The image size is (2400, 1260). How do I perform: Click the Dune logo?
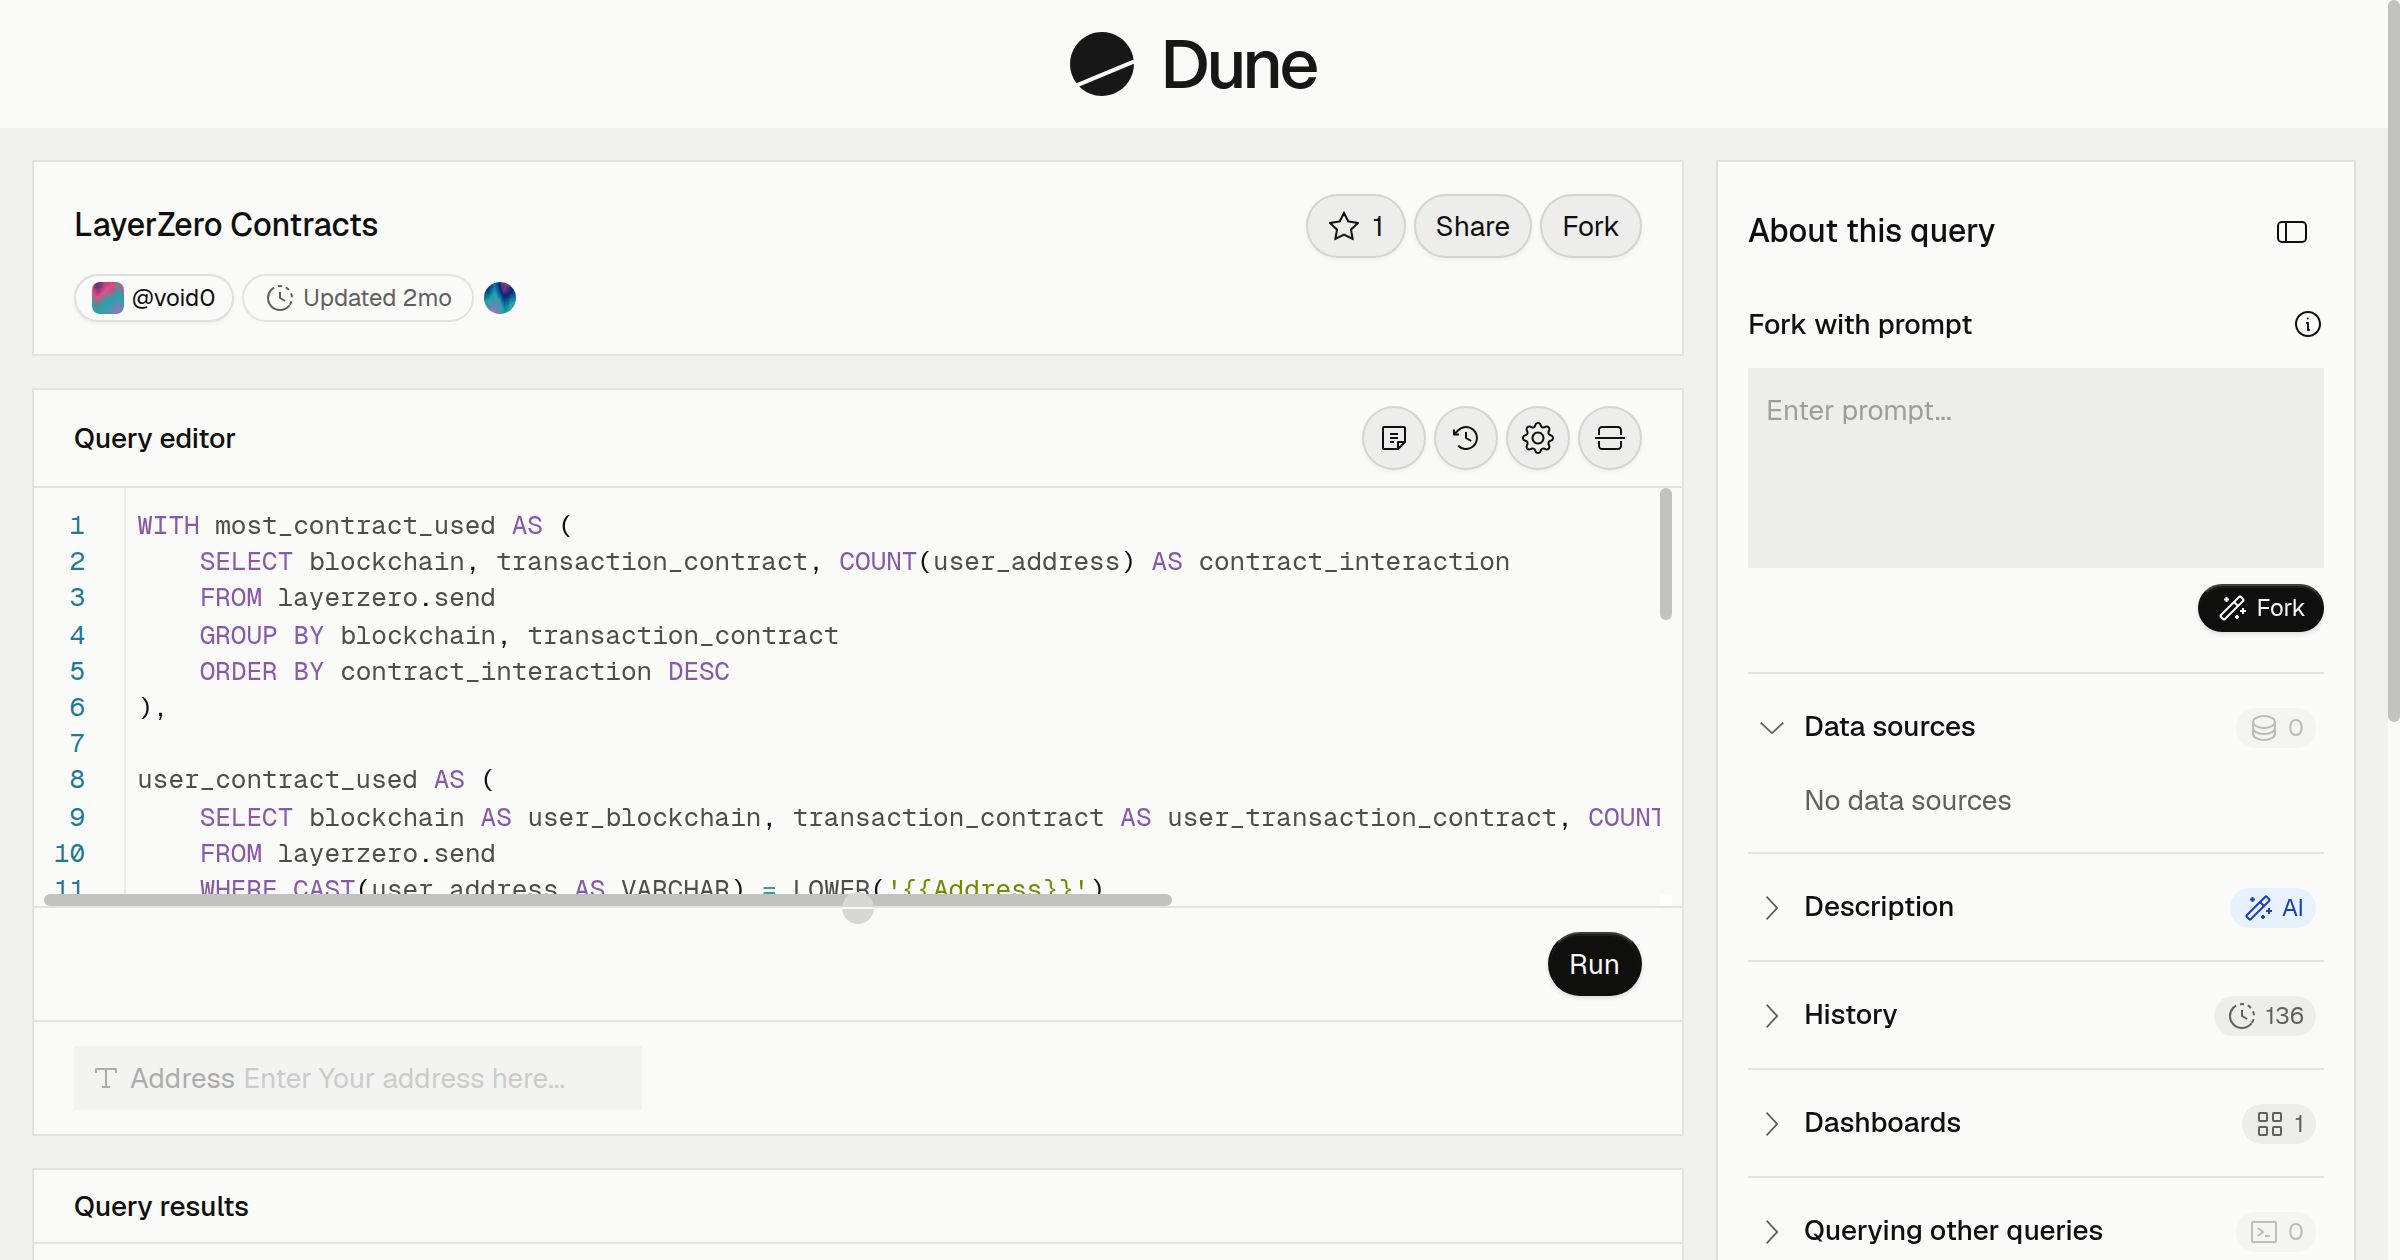click(1193, 64)
